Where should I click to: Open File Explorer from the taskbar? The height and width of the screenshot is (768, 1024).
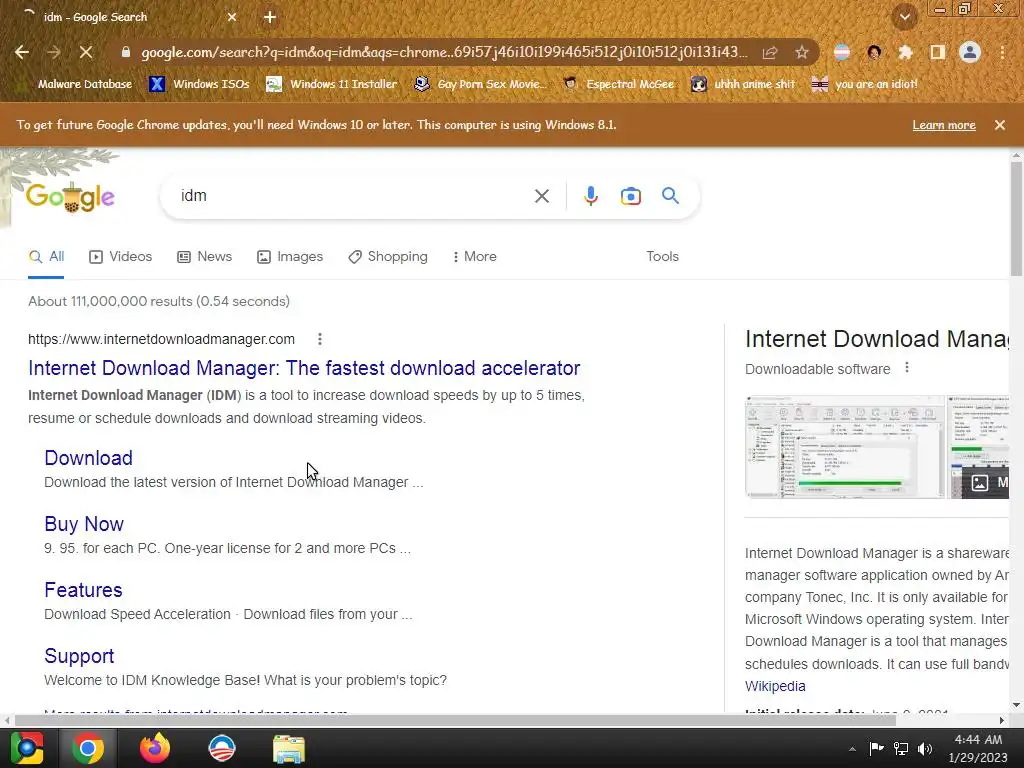click(x=289, y=749)
